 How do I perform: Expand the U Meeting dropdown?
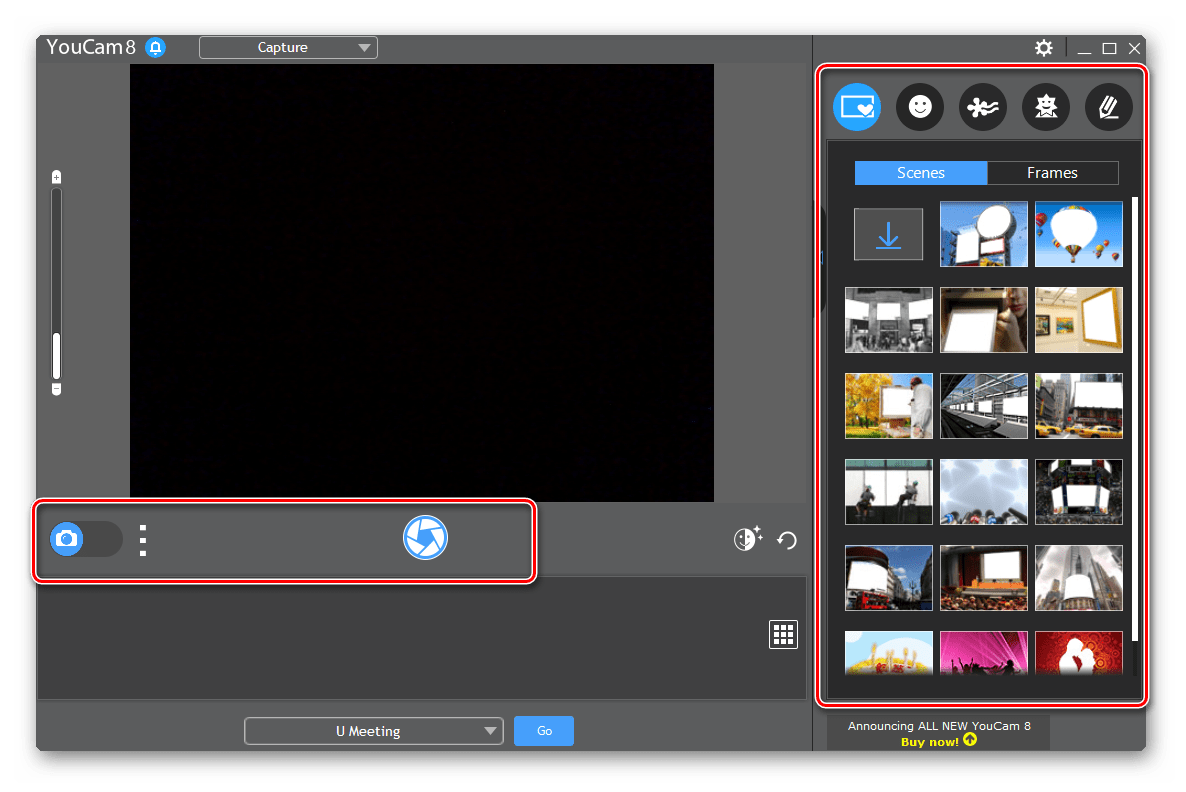(x=373, y=731)
